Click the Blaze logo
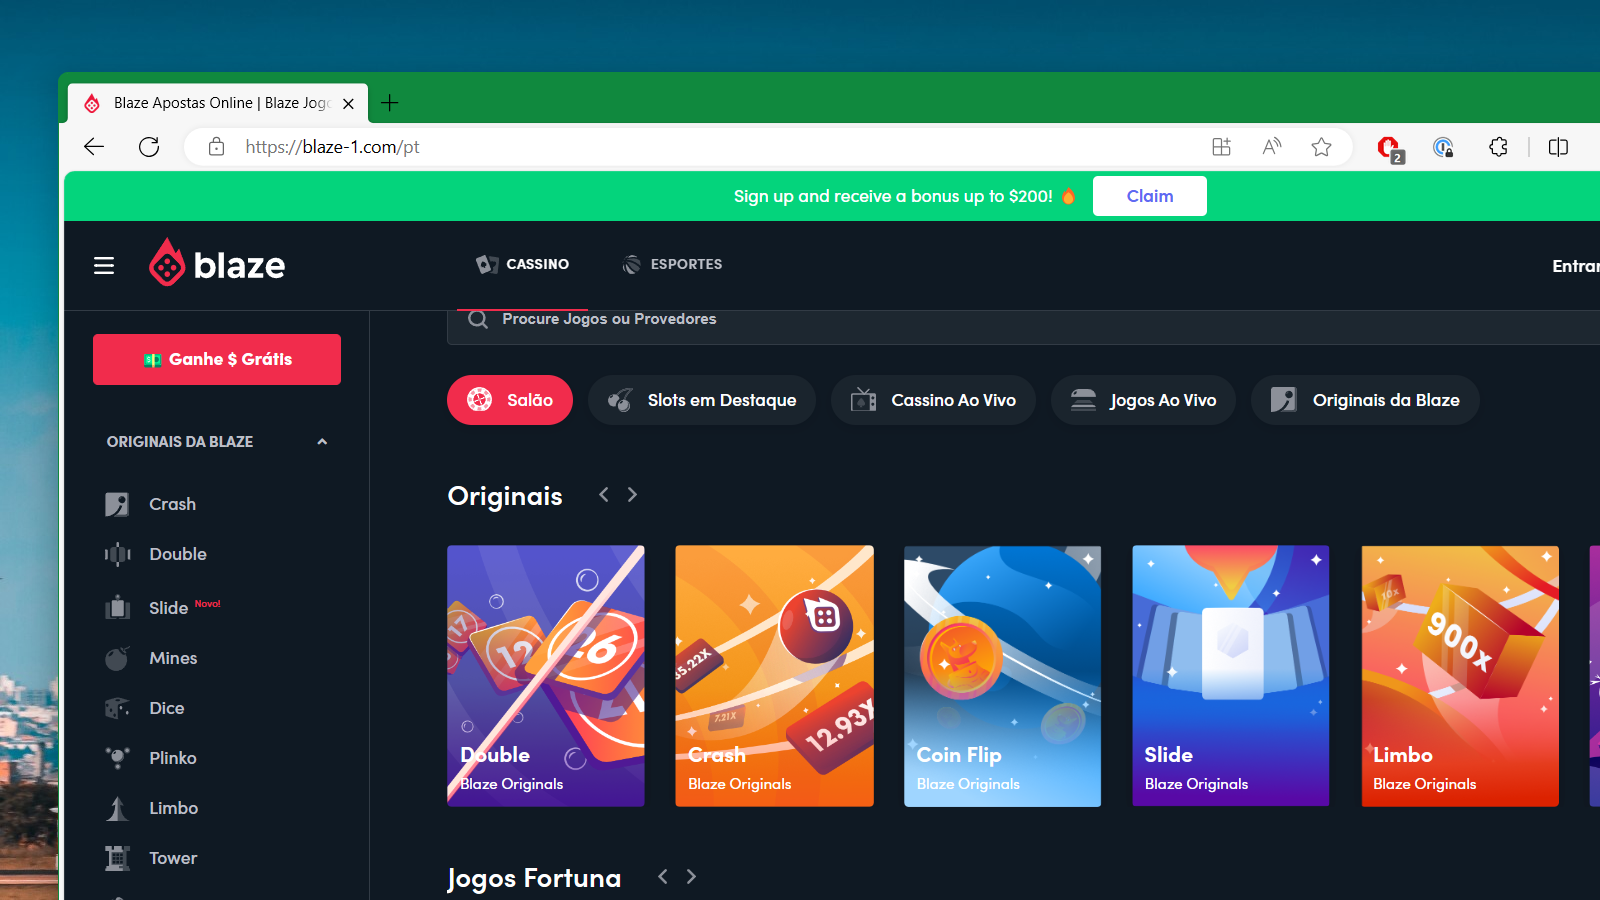 pyautogui.click(x=217, y=264)
